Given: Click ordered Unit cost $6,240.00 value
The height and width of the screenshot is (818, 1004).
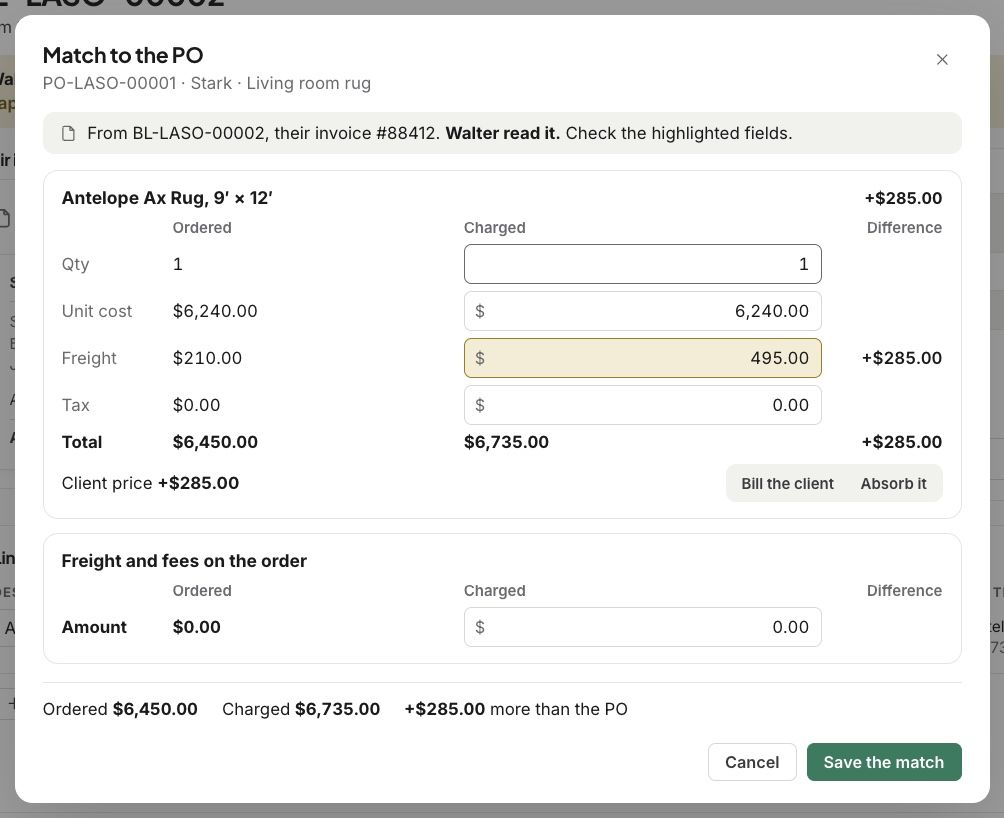Looking at the screenshot, I should 215,311.
